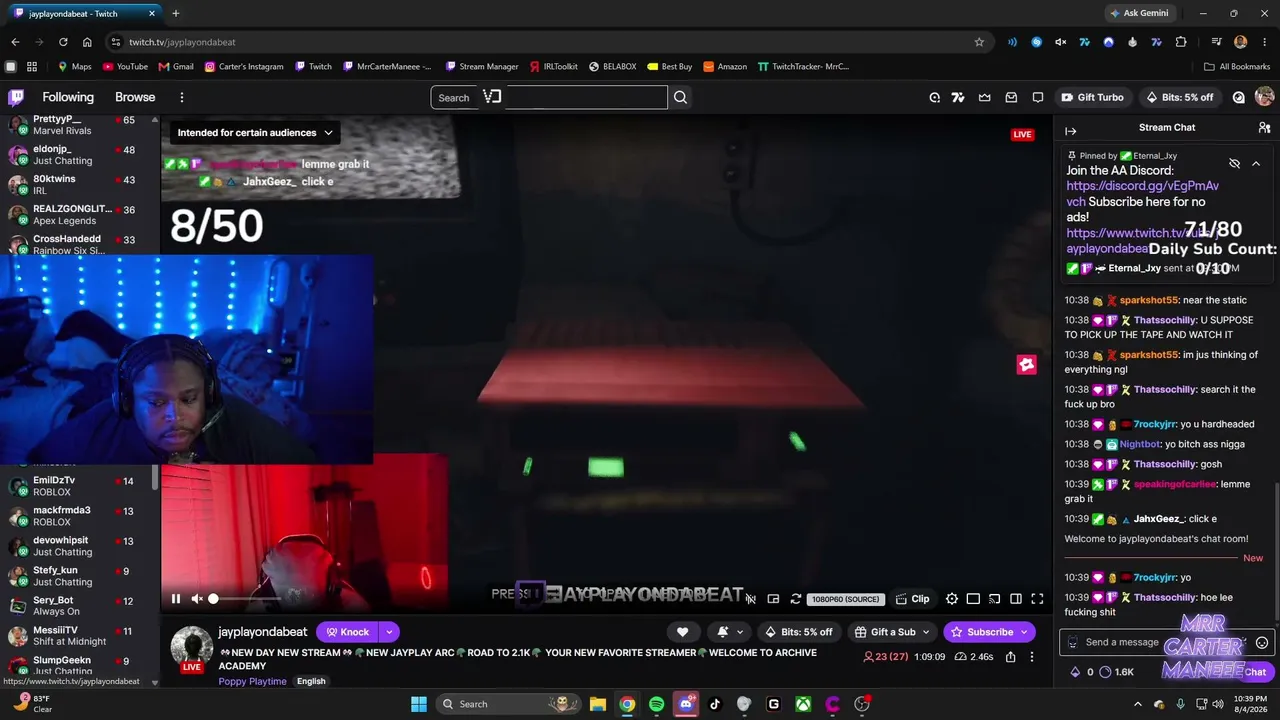Open the Chrome extensions puzzle icon
This screenshot has width=1280, height=720.
click(x=1181, y=42)
